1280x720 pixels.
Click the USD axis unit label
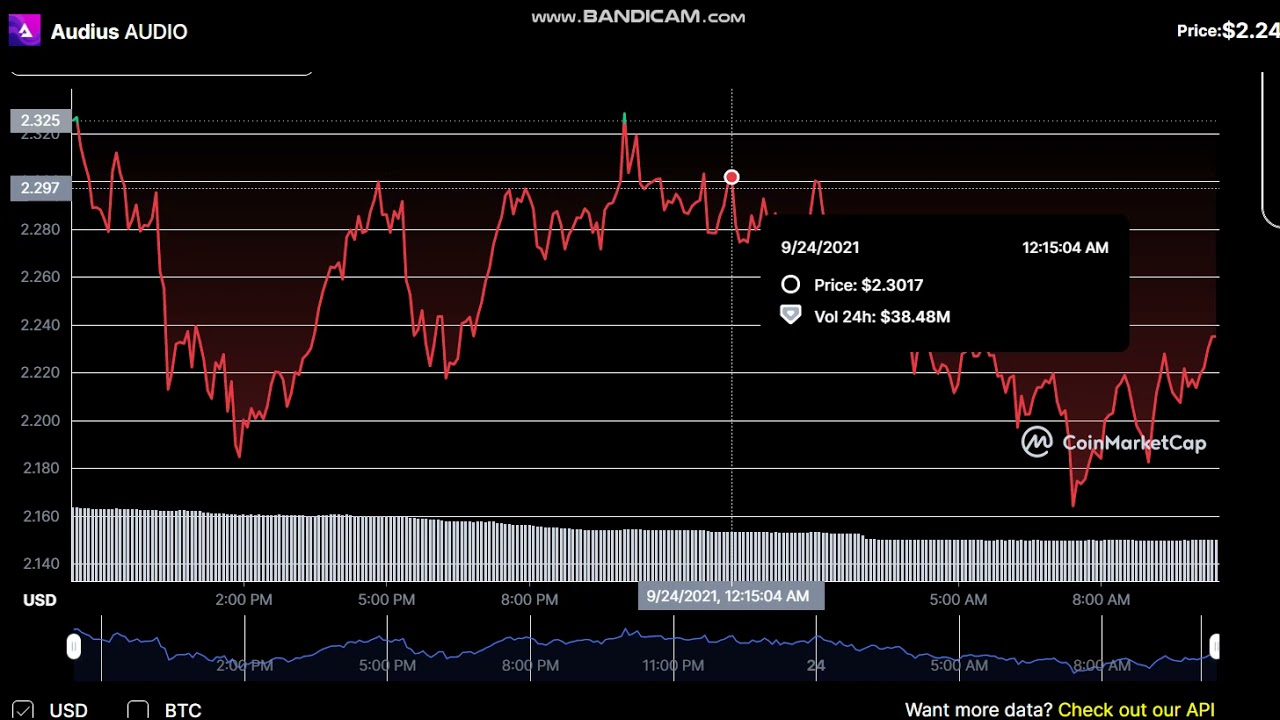(x=40, y=600)
